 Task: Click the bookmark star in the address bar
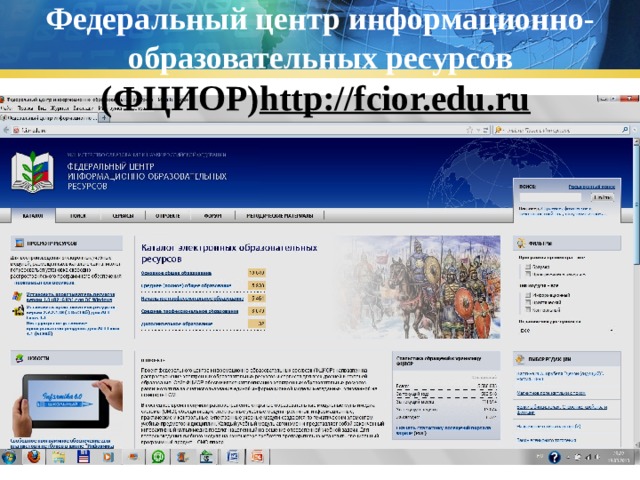[x=469, y=130]
